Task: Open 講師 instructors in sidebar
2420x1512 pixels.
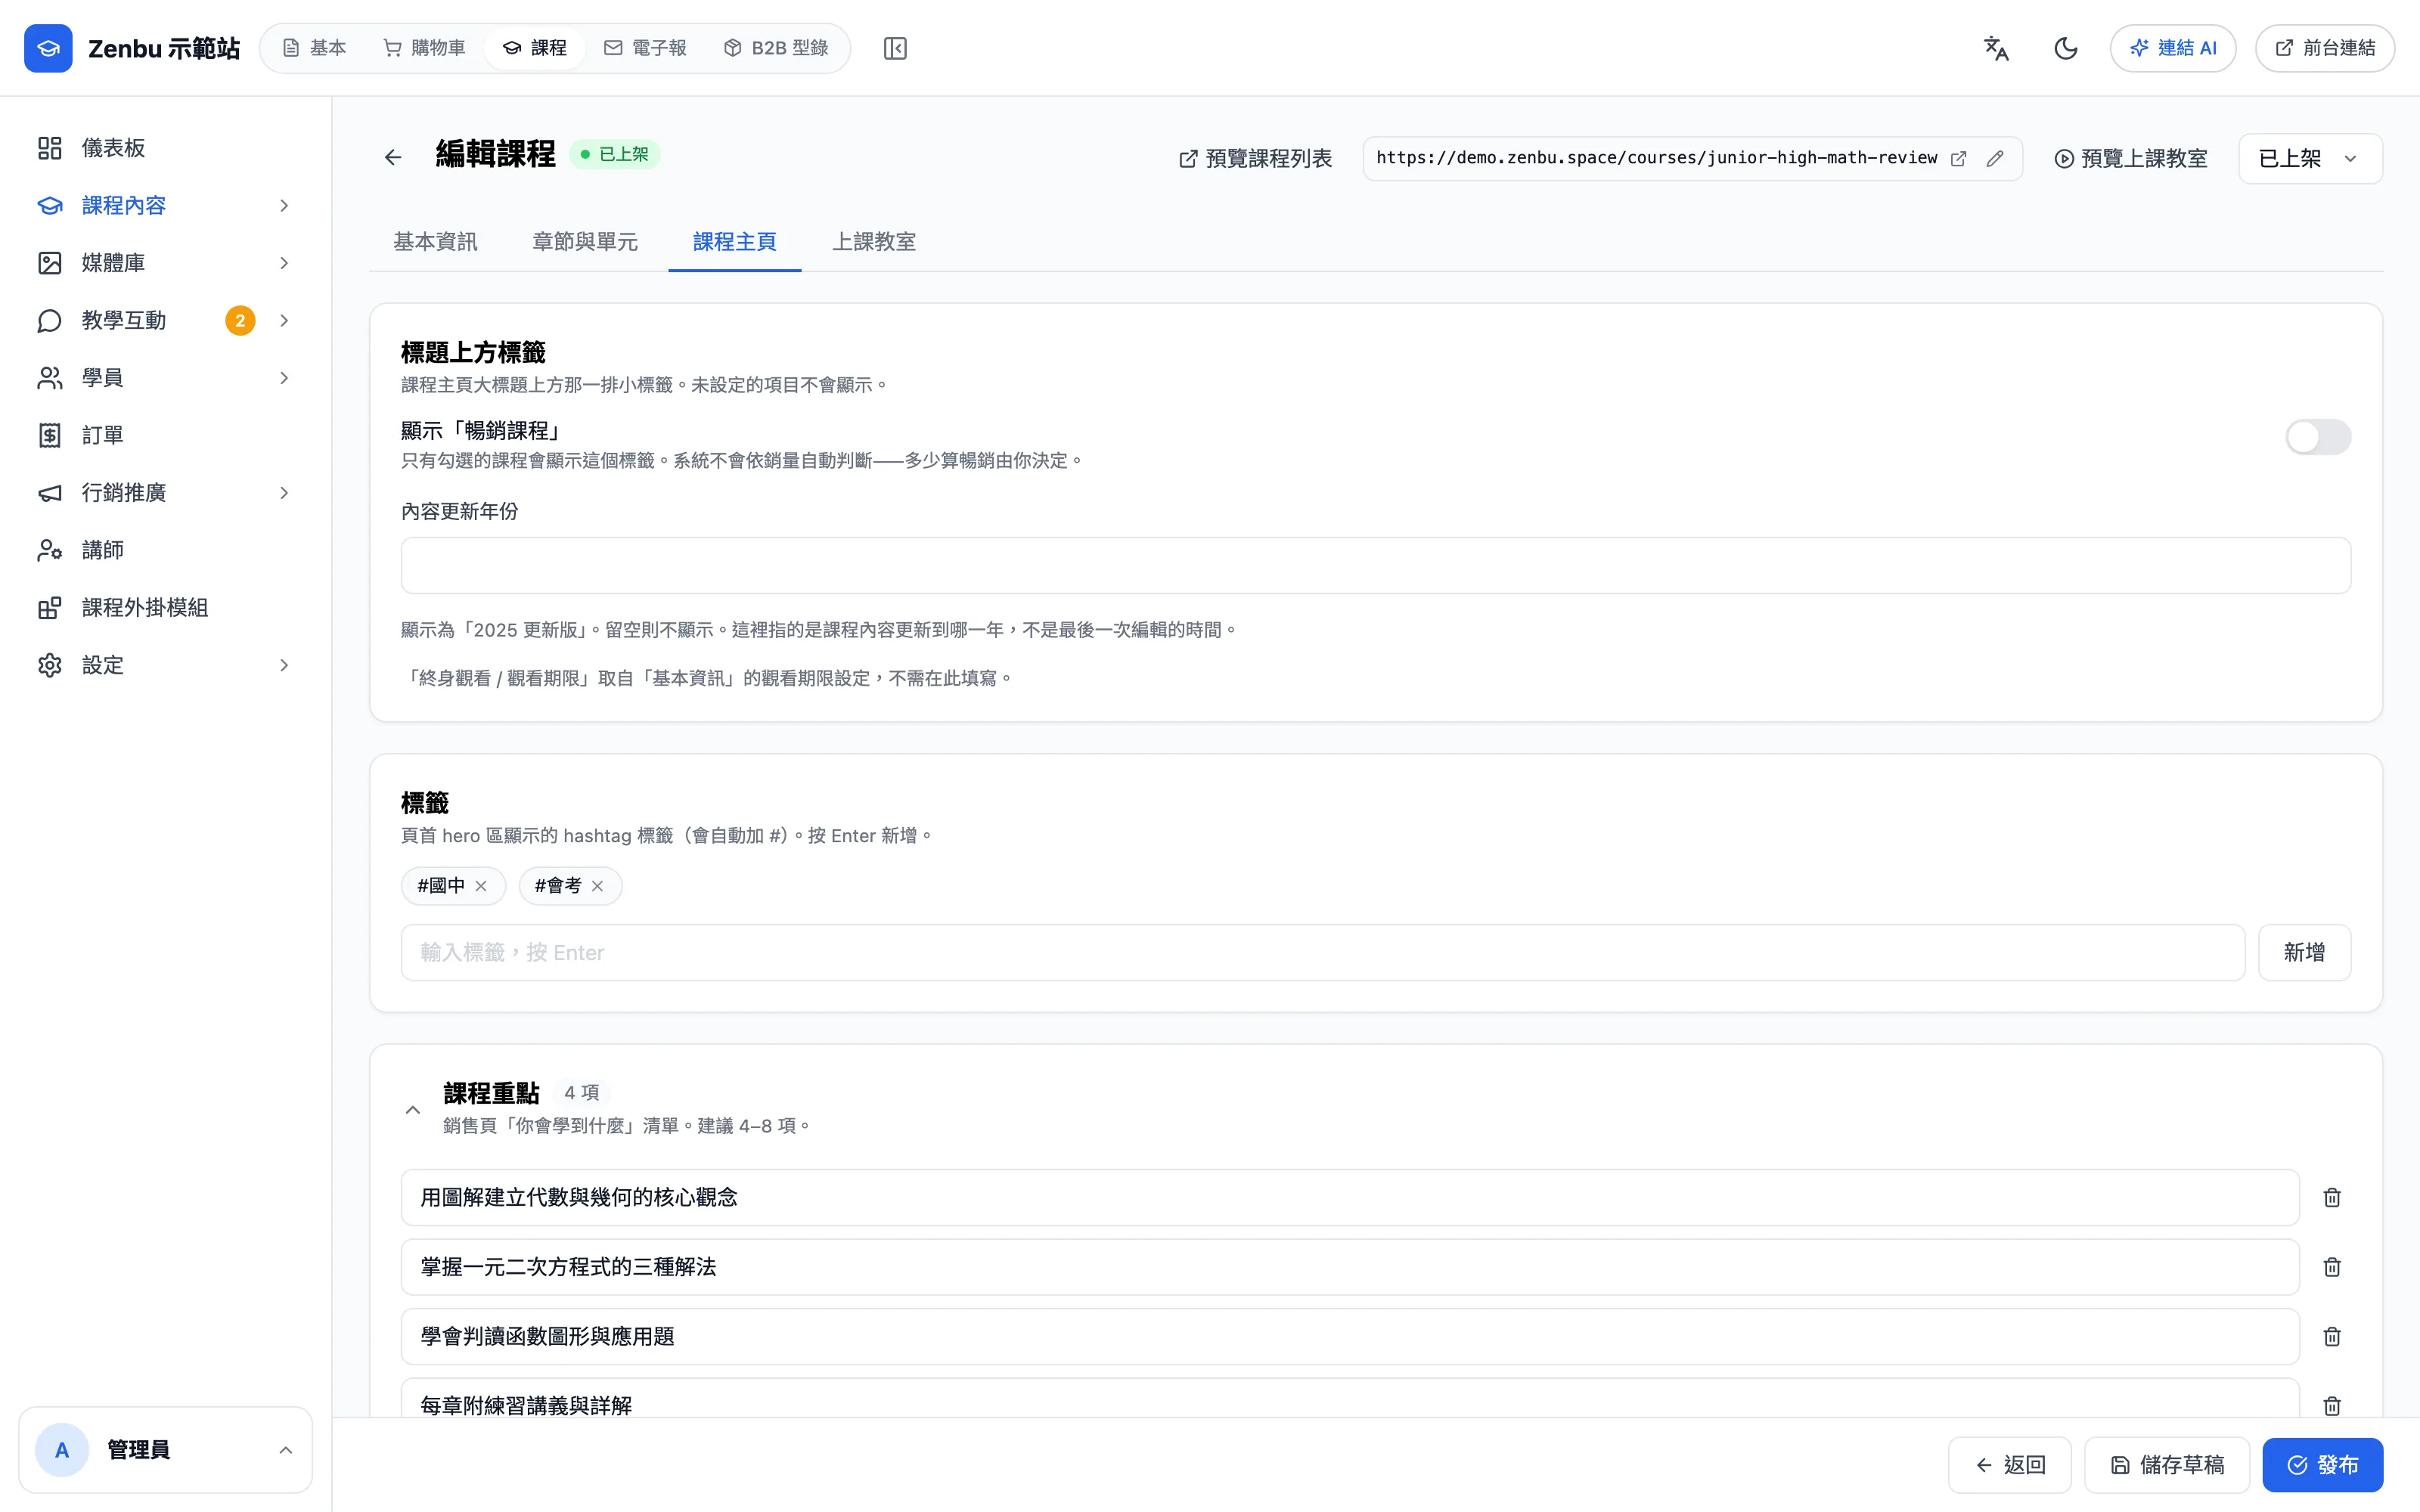Action: coord(166,550)
